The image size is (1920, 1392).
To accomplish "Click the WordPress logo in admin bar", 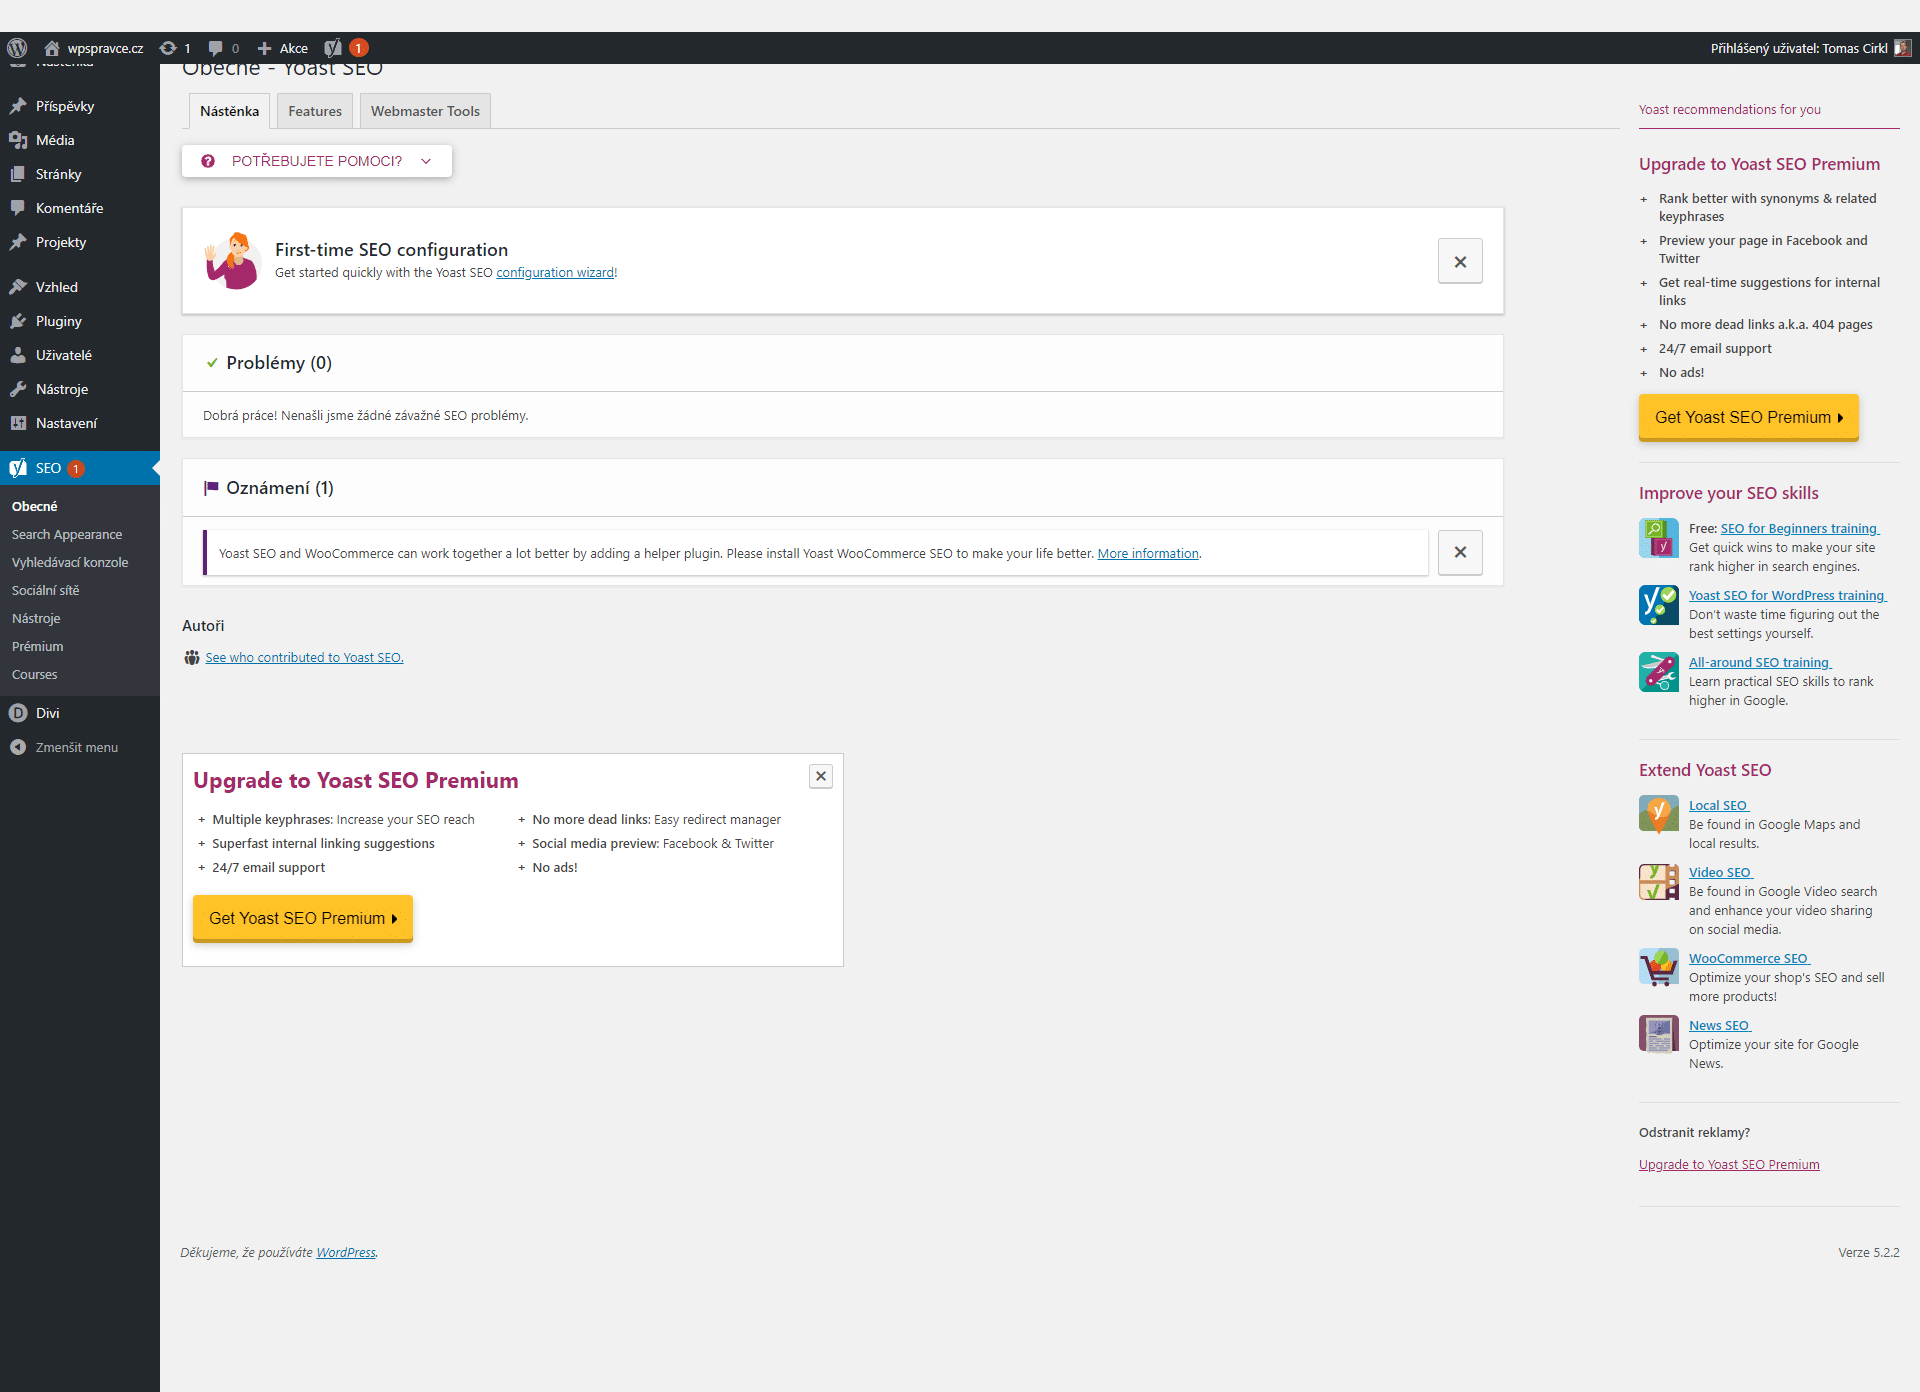I will (x=17, y=48).
